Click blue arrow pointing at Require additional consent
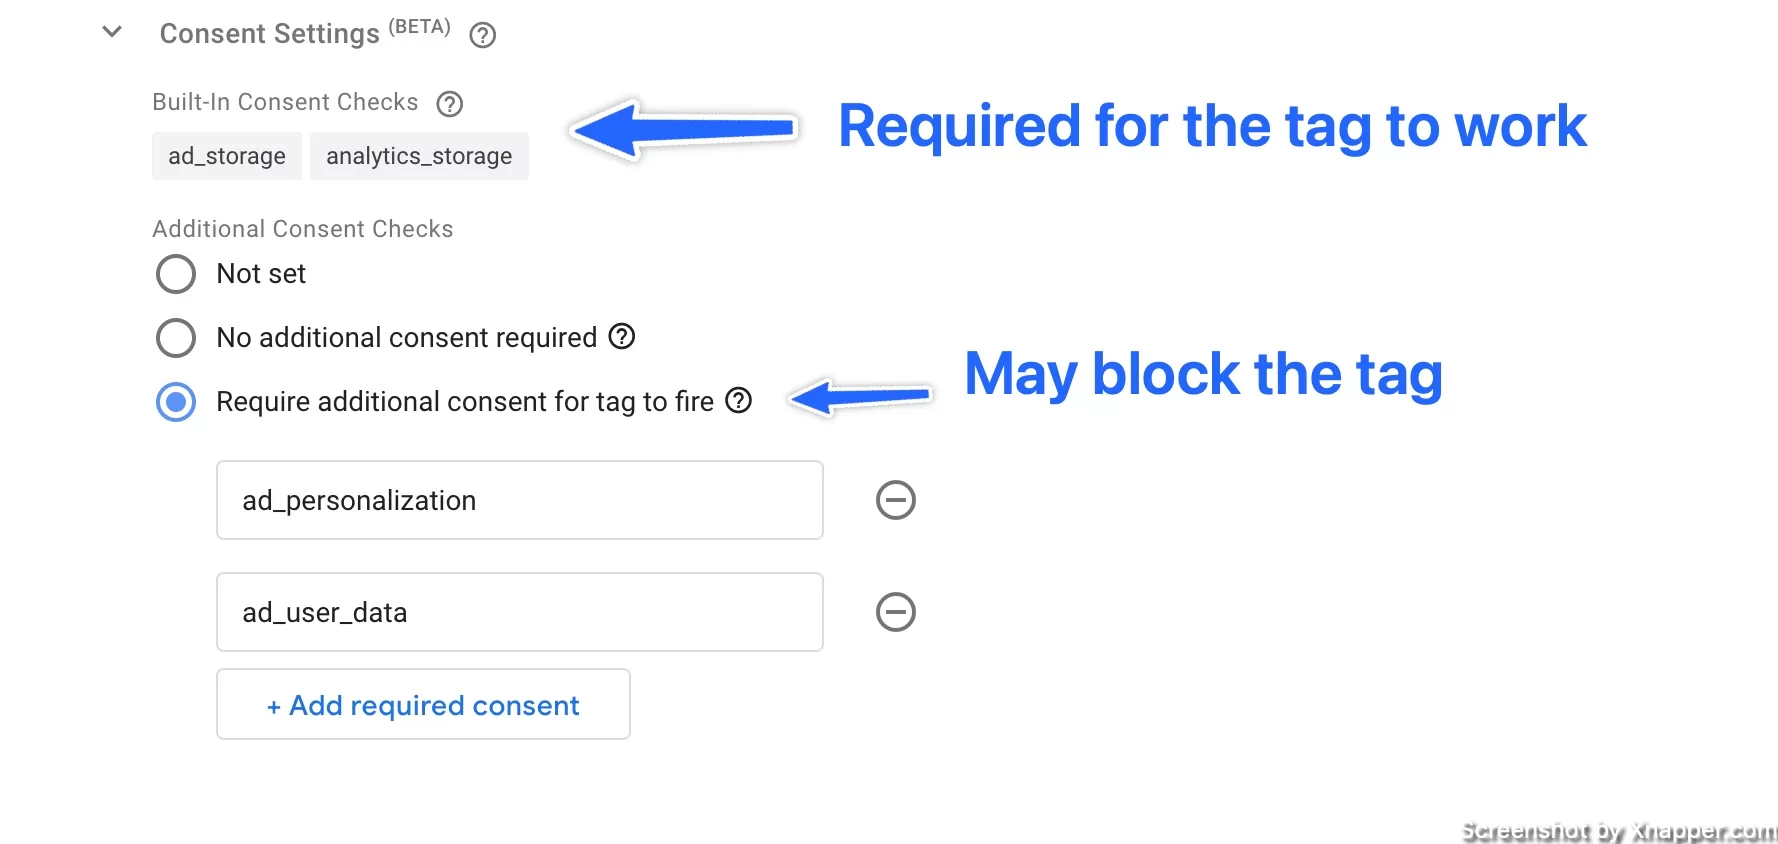Screen dimensions: 1778x844 click(861, 397)
